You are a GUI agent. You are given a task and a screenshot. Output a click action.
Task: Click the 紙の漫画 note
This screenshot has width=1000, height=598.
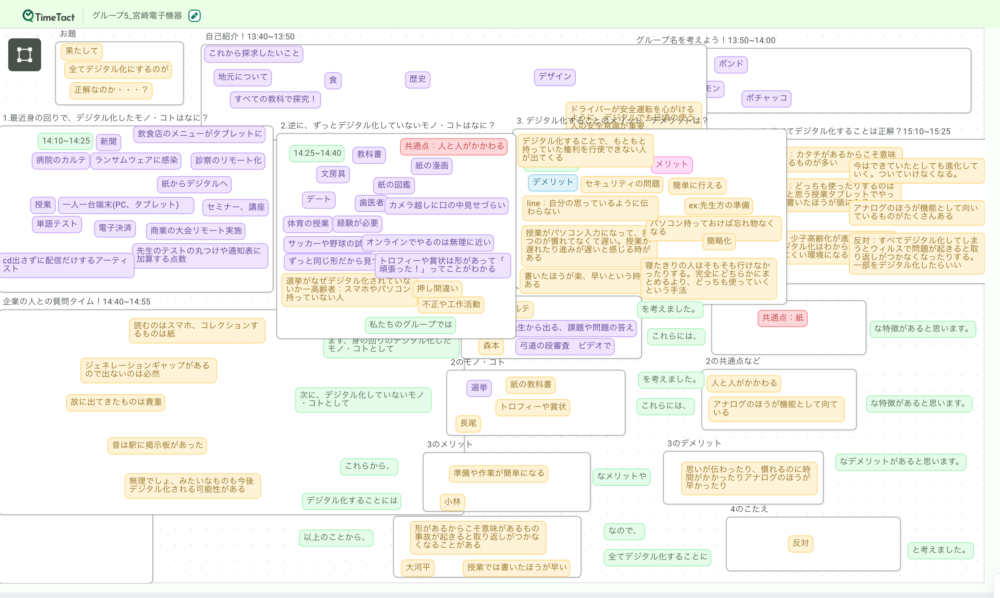coord(432,166)
